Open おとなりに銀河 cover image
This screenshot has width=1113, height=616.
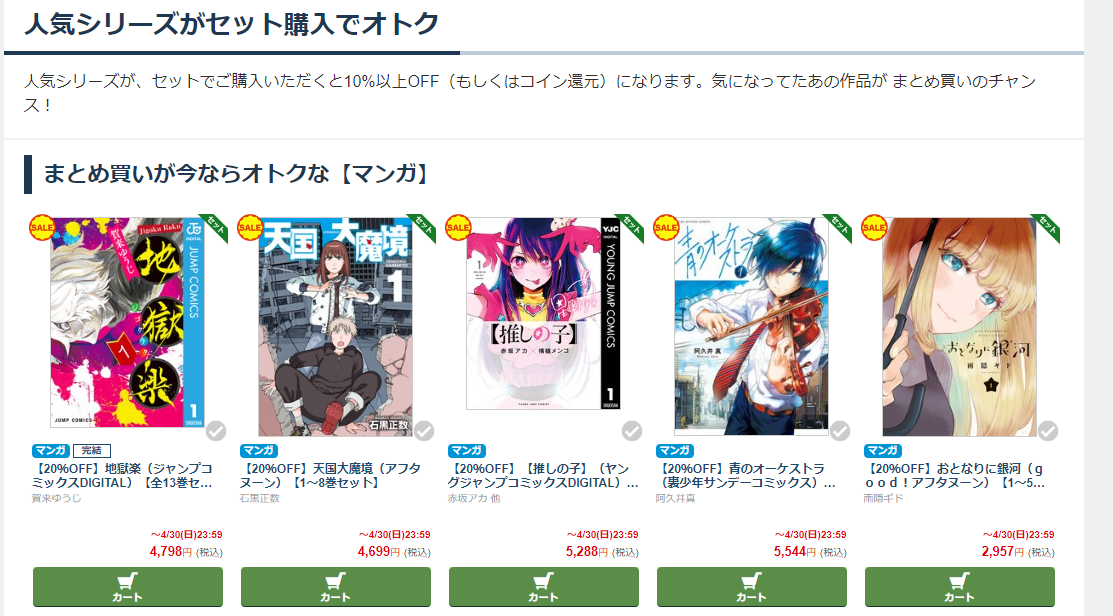(x=960, y=327)
